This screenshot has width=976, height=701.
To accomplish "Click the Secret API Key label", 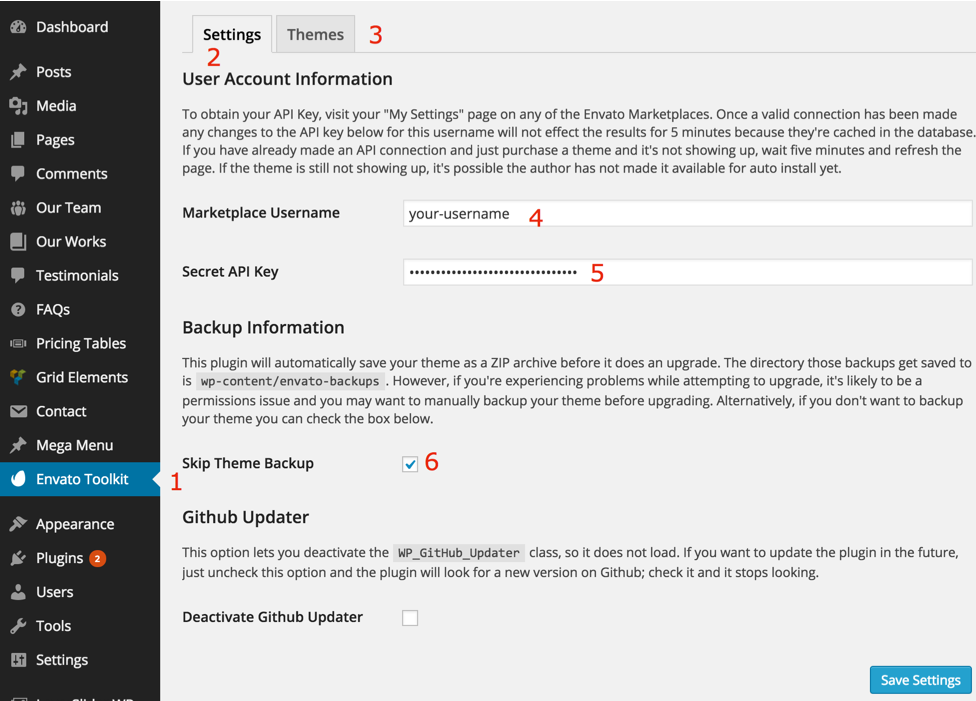I will click(x=230, y=272).
